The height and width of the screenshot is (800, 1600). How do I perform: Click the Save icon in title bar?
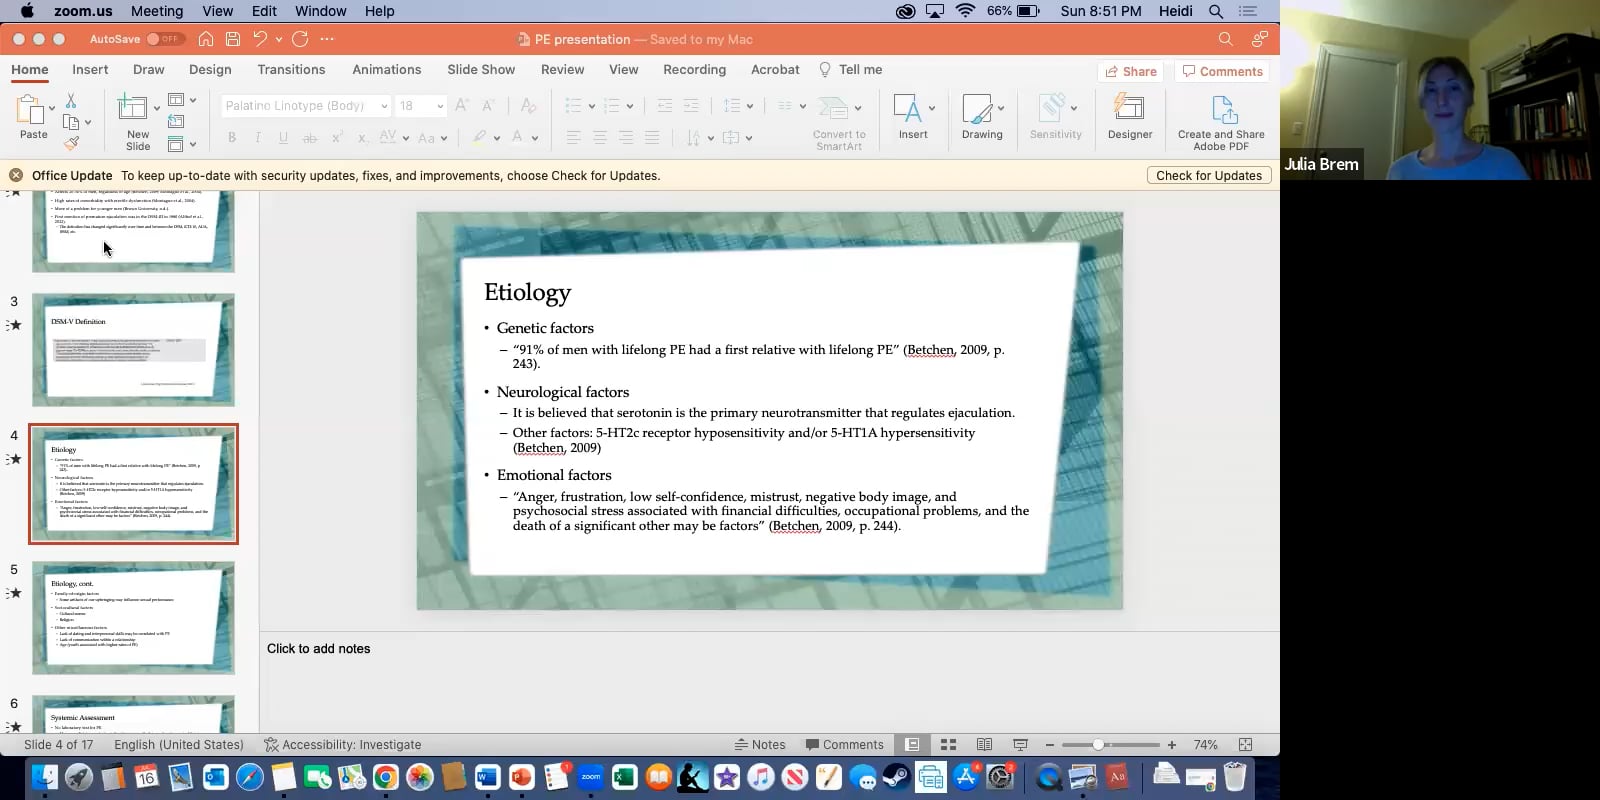click(x=233, y=39)
